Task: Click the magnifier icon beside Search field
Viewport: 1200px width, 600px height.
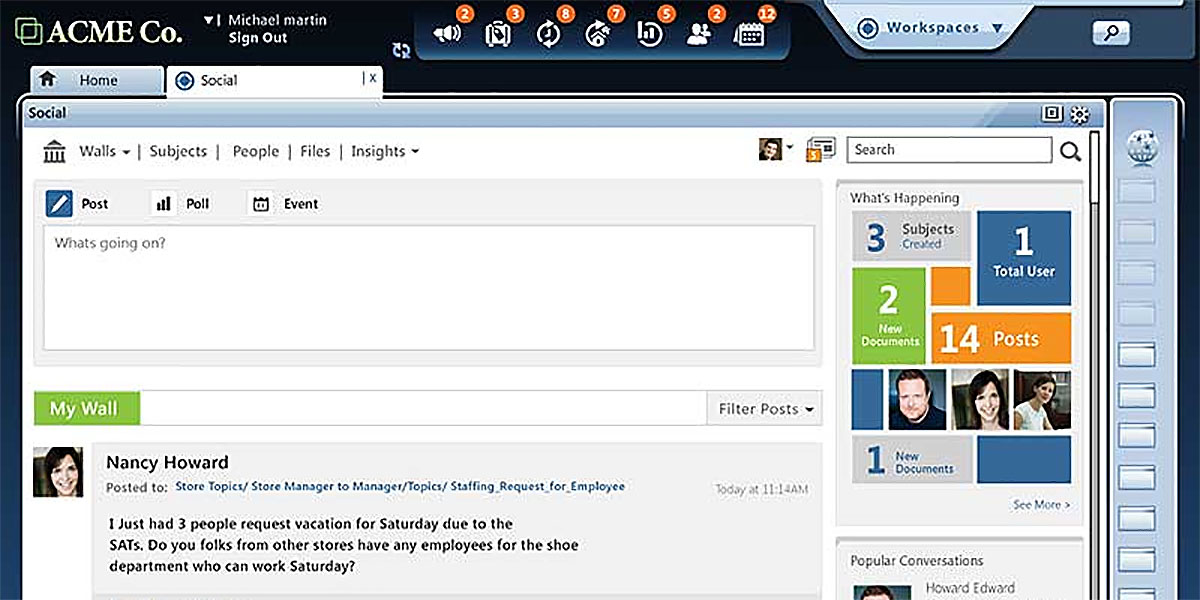Action: click(x=1070, y=151)
